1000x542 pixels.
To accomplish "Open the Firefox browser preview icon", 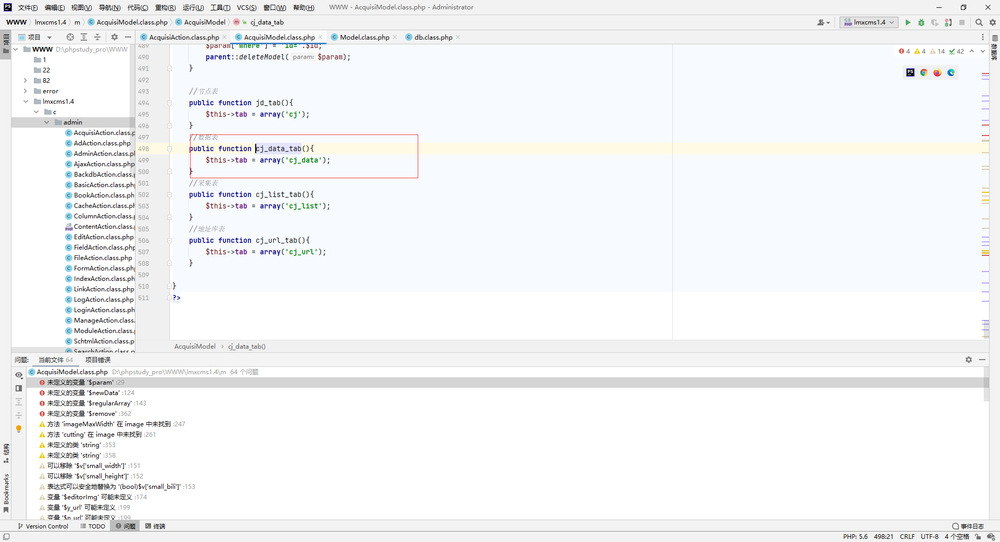I will click(x=937, y=73).
